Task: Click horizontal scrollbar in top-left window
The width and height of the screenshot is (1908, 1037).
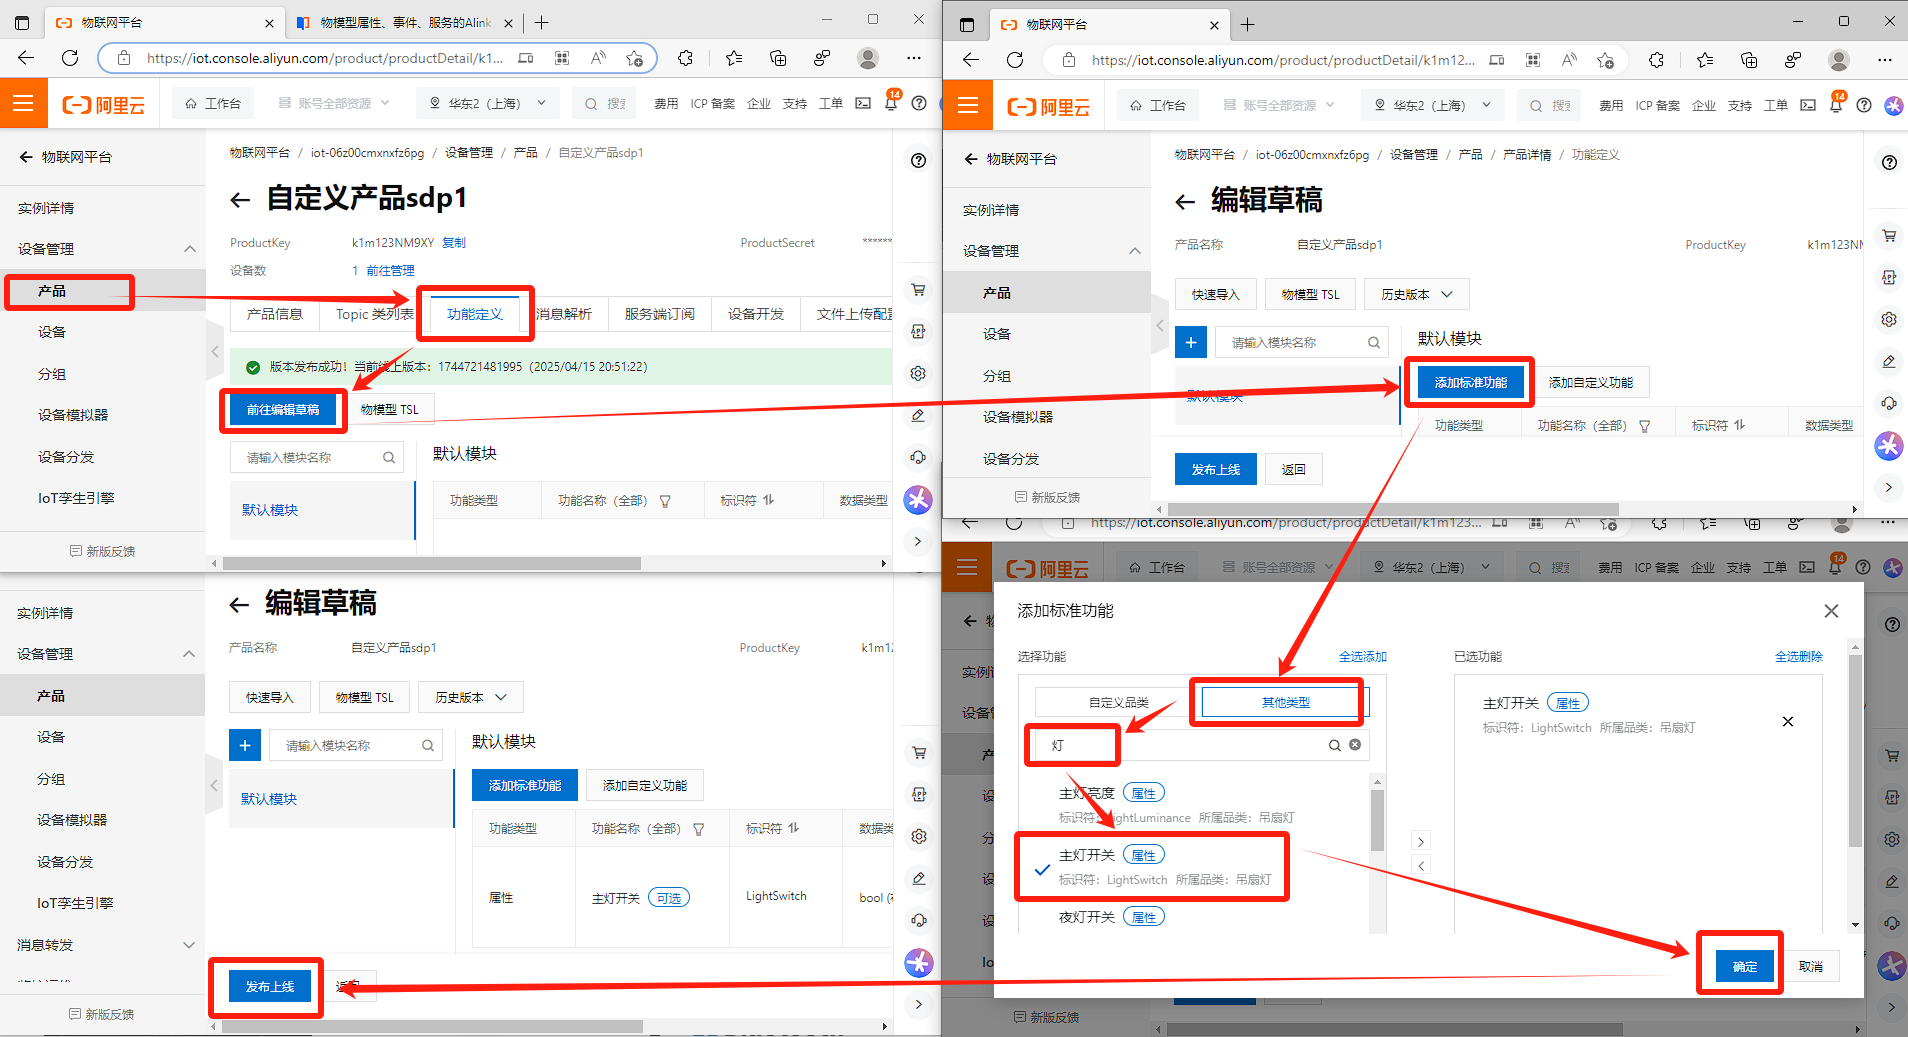Action: 432,564
